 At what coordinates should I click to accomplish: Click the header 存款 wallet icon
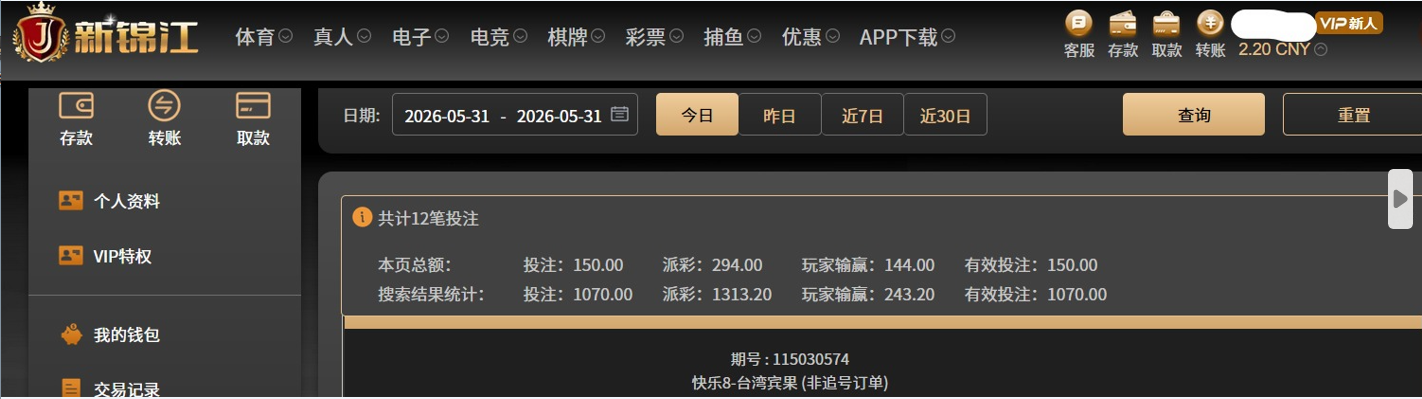[1123, 23]
